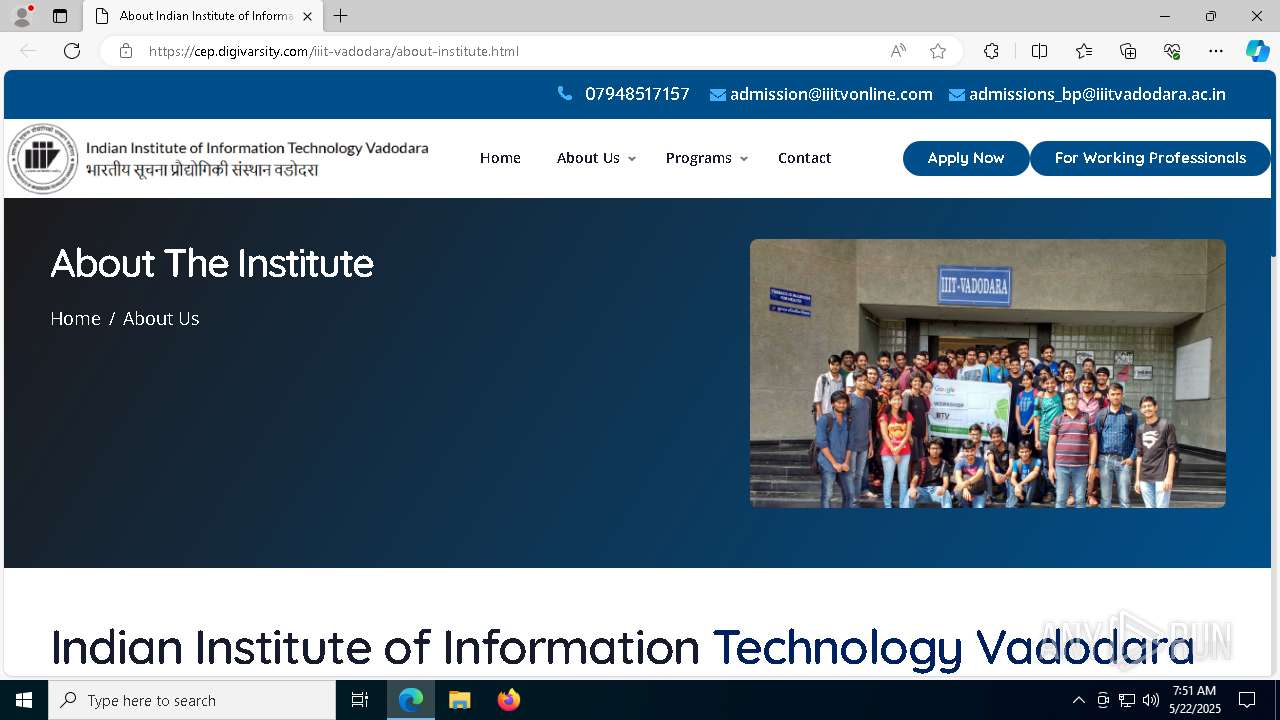Open the browser profile icon
Screen dimensions: 1280x720
pyautogui.click(x=22, y=16)
